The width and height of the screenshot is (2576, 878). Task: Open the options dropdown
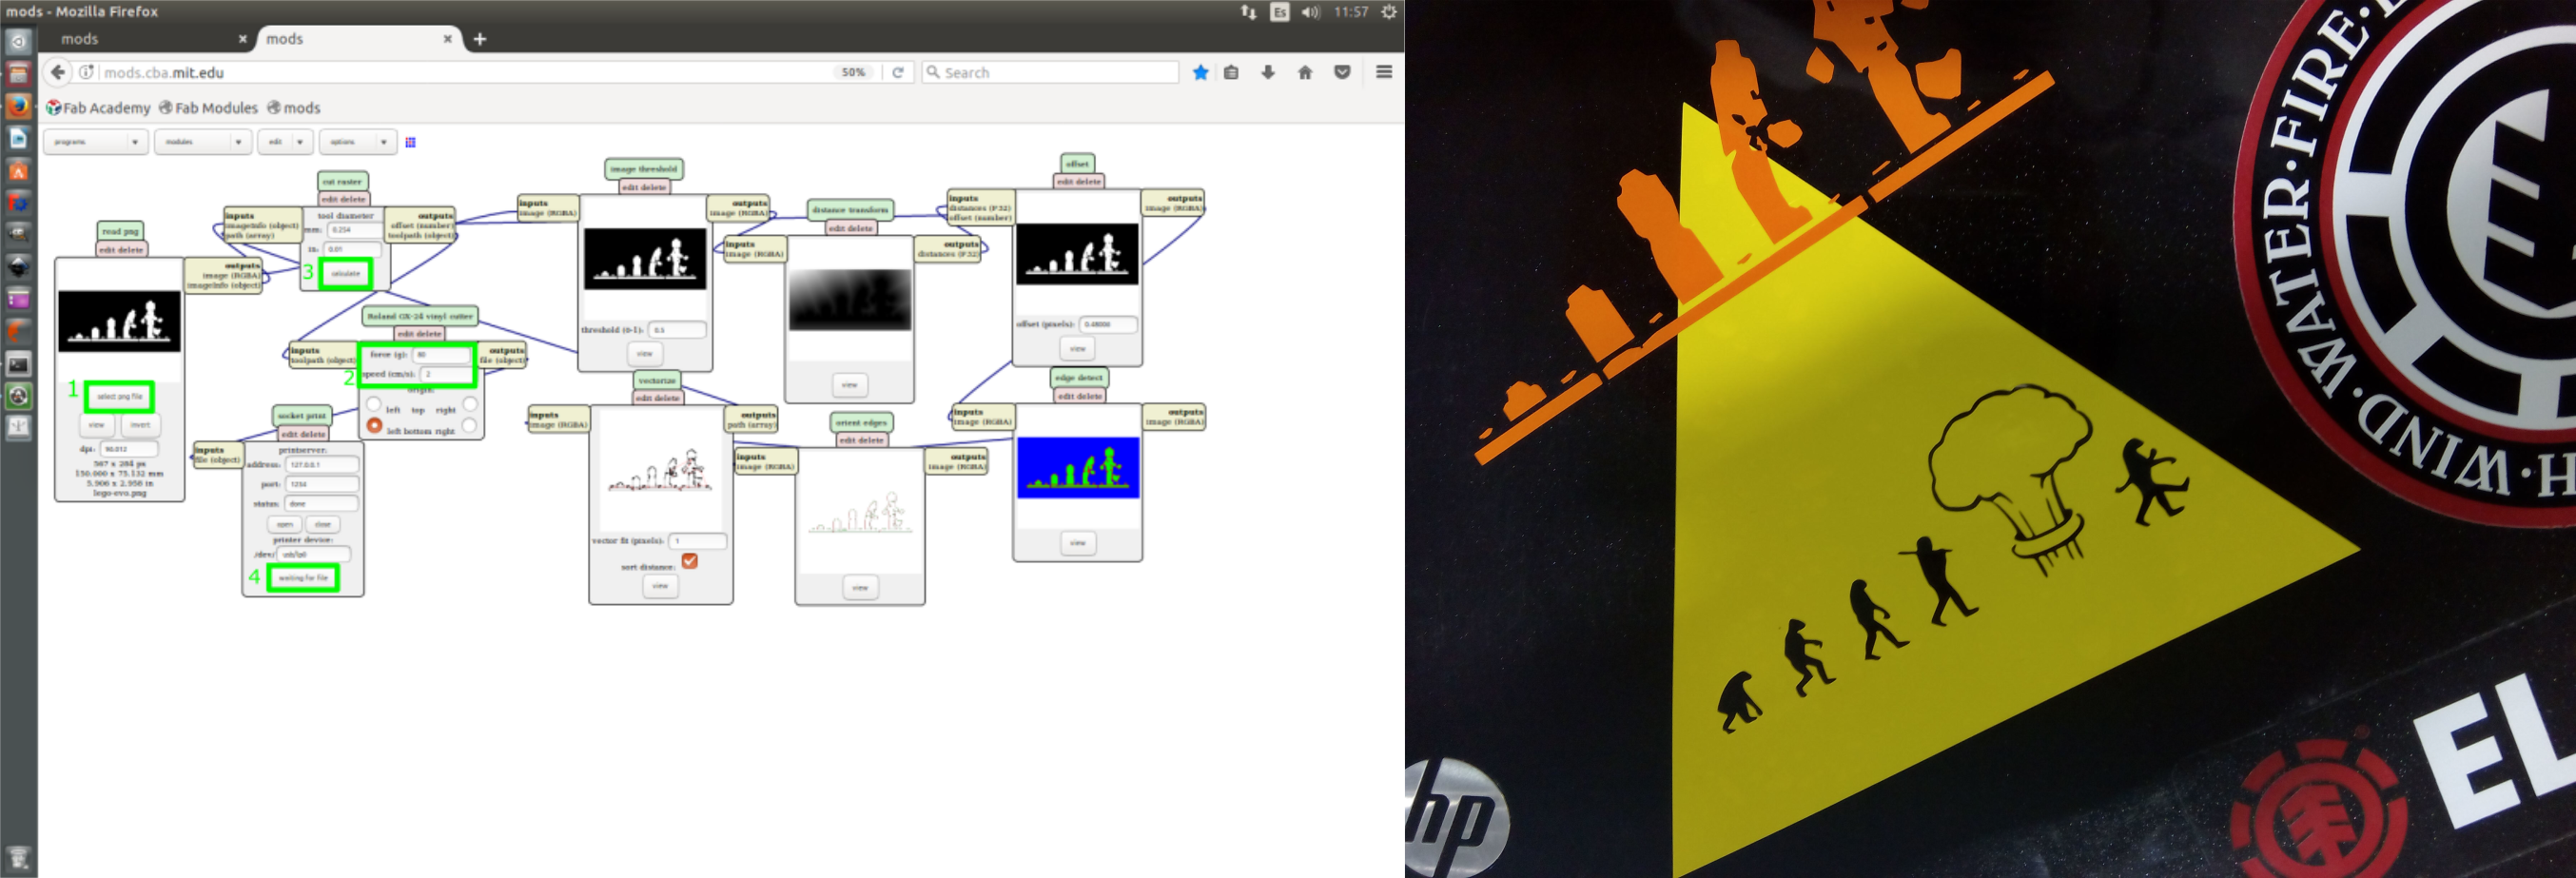(x=358, y=142)
